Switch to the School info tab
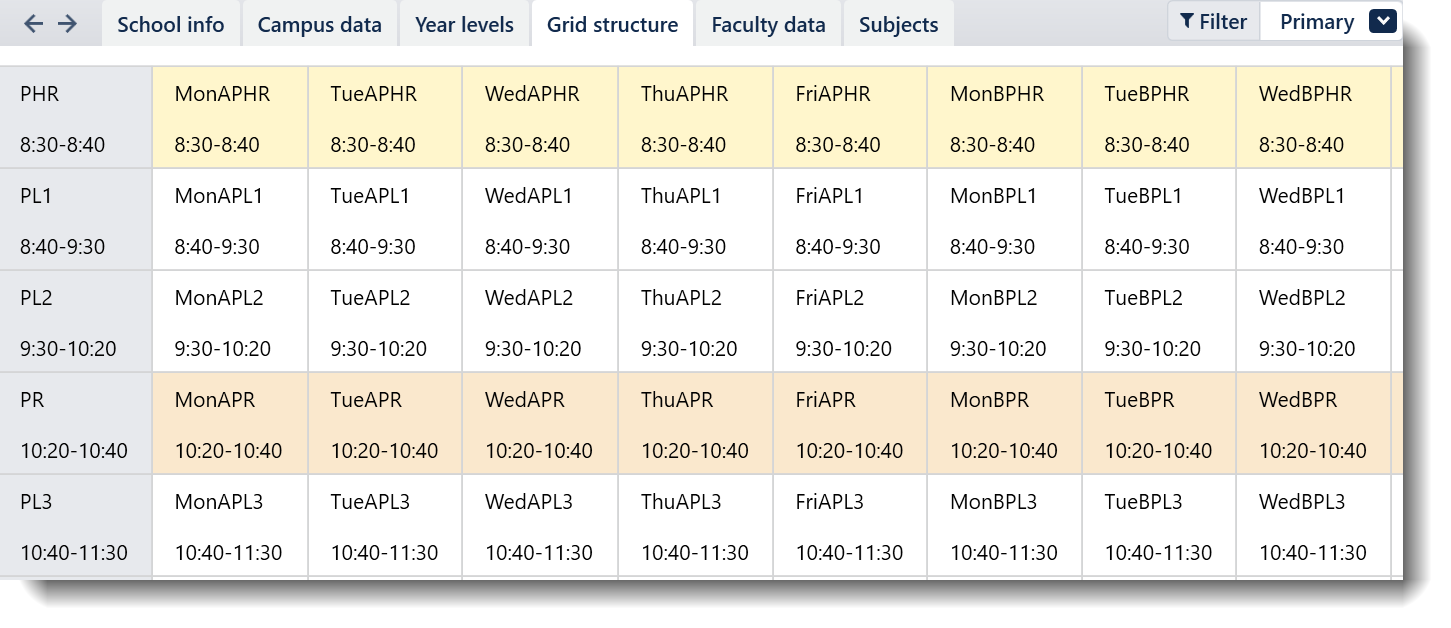Image resolution: width=1451 pixels, height=628 pixels. pyautogui.click(x=171, y=25)
